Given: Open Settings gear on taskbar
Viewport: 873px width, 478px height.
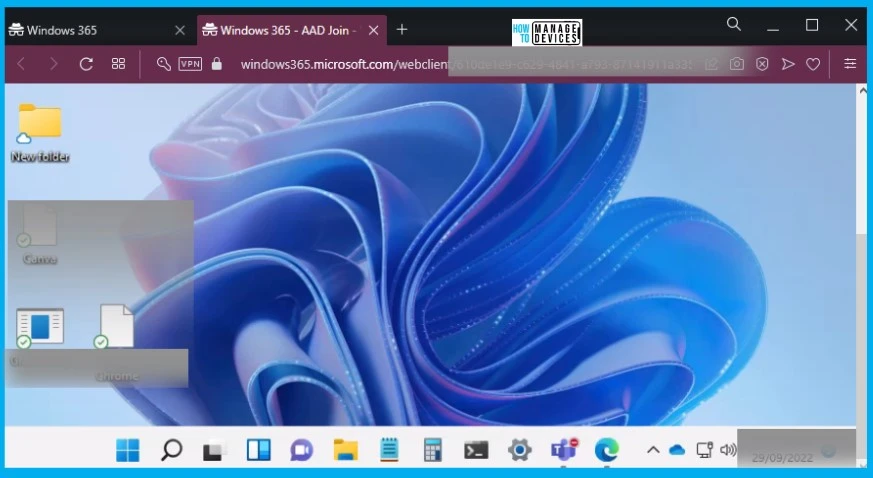Looking at the screenshot, I should point(519,450).
